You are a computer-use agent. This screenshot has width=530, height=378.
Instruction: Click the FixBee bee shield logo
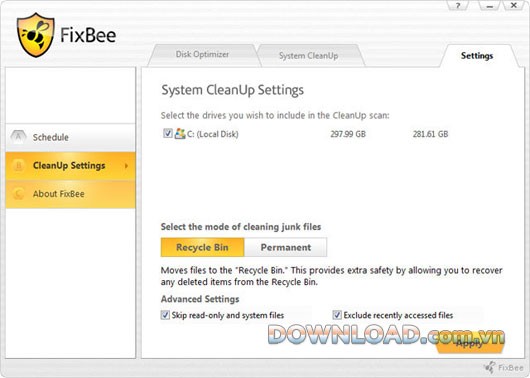coord(35,35)
